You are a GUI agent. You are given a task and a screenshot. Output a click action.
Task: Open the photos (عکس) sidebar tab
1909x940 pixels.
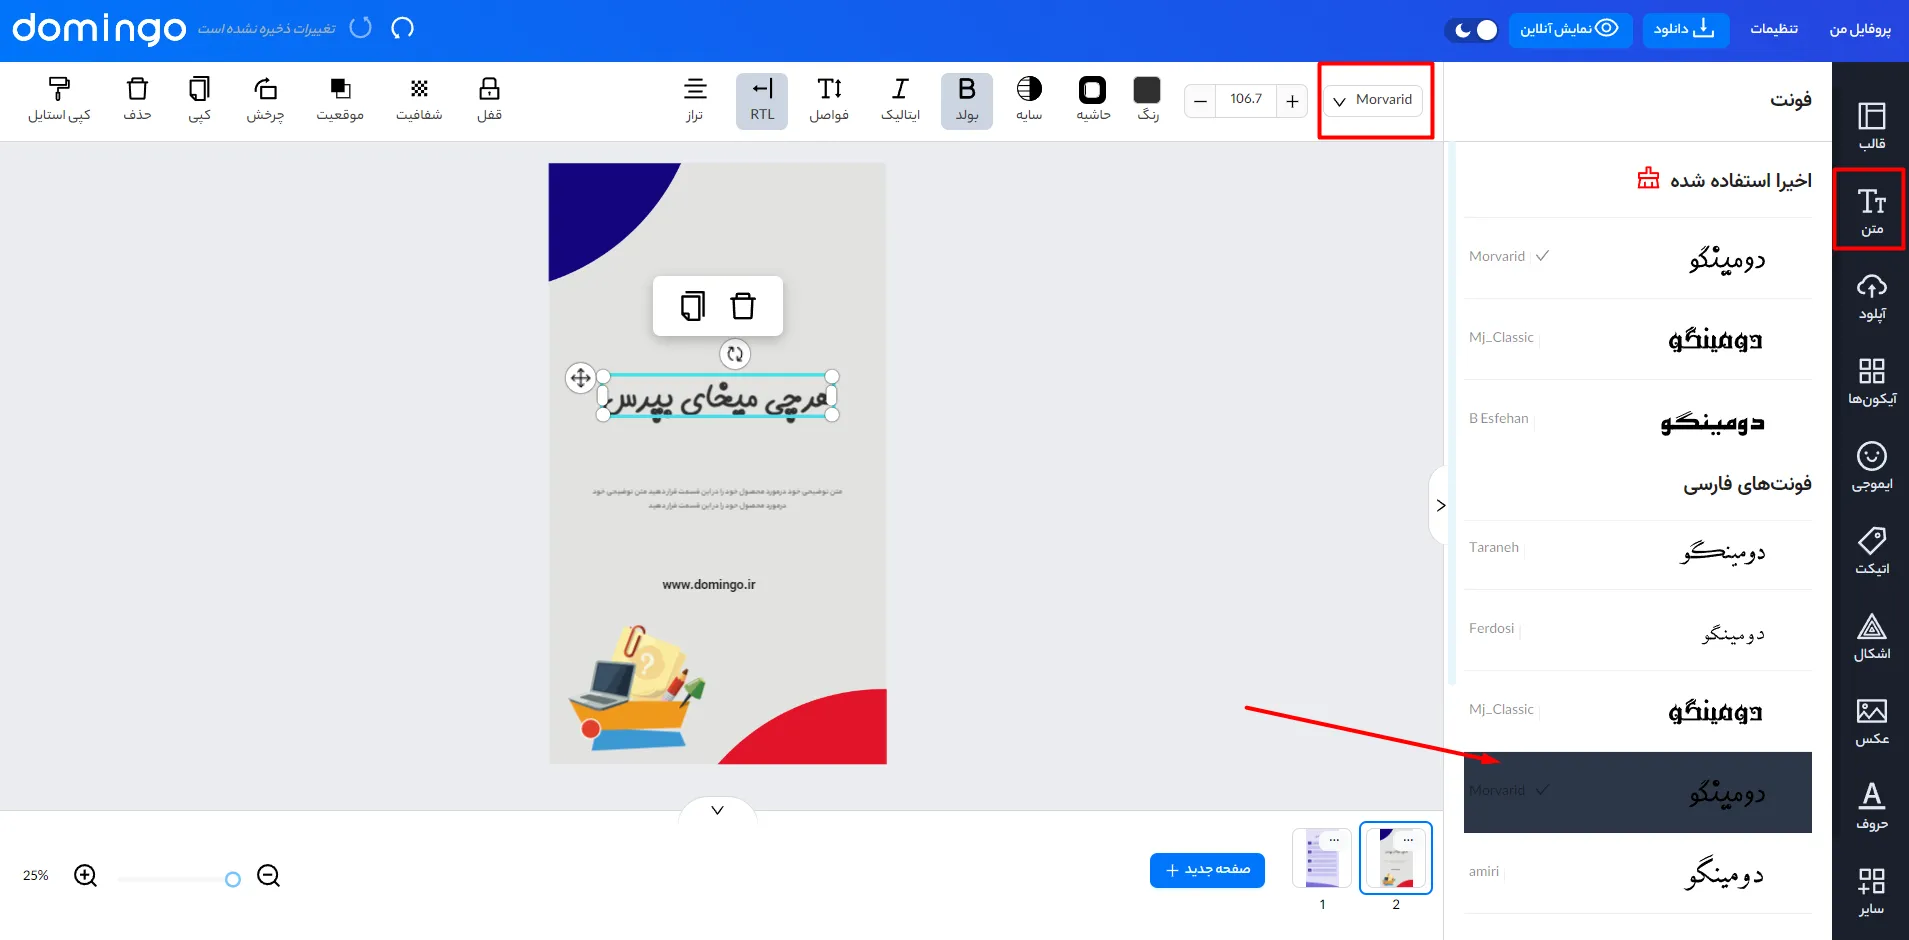1871,721
